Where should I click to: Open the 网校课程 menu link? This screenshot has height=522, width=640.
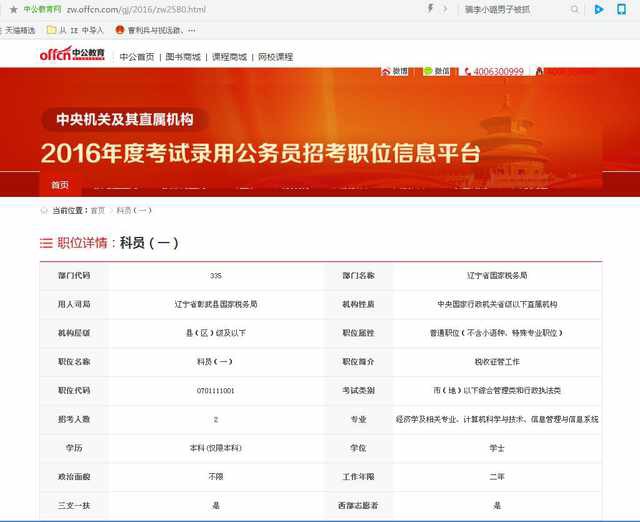tap(276, 57)
